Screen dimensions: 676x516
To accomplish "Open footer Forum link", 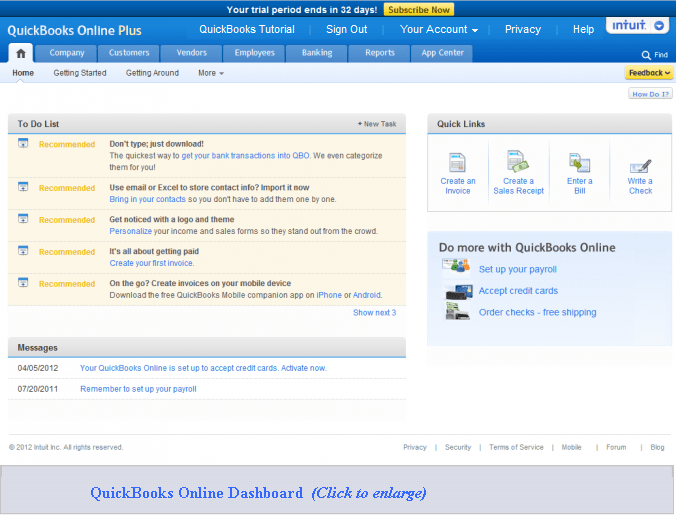I will [x=616, y=447].
